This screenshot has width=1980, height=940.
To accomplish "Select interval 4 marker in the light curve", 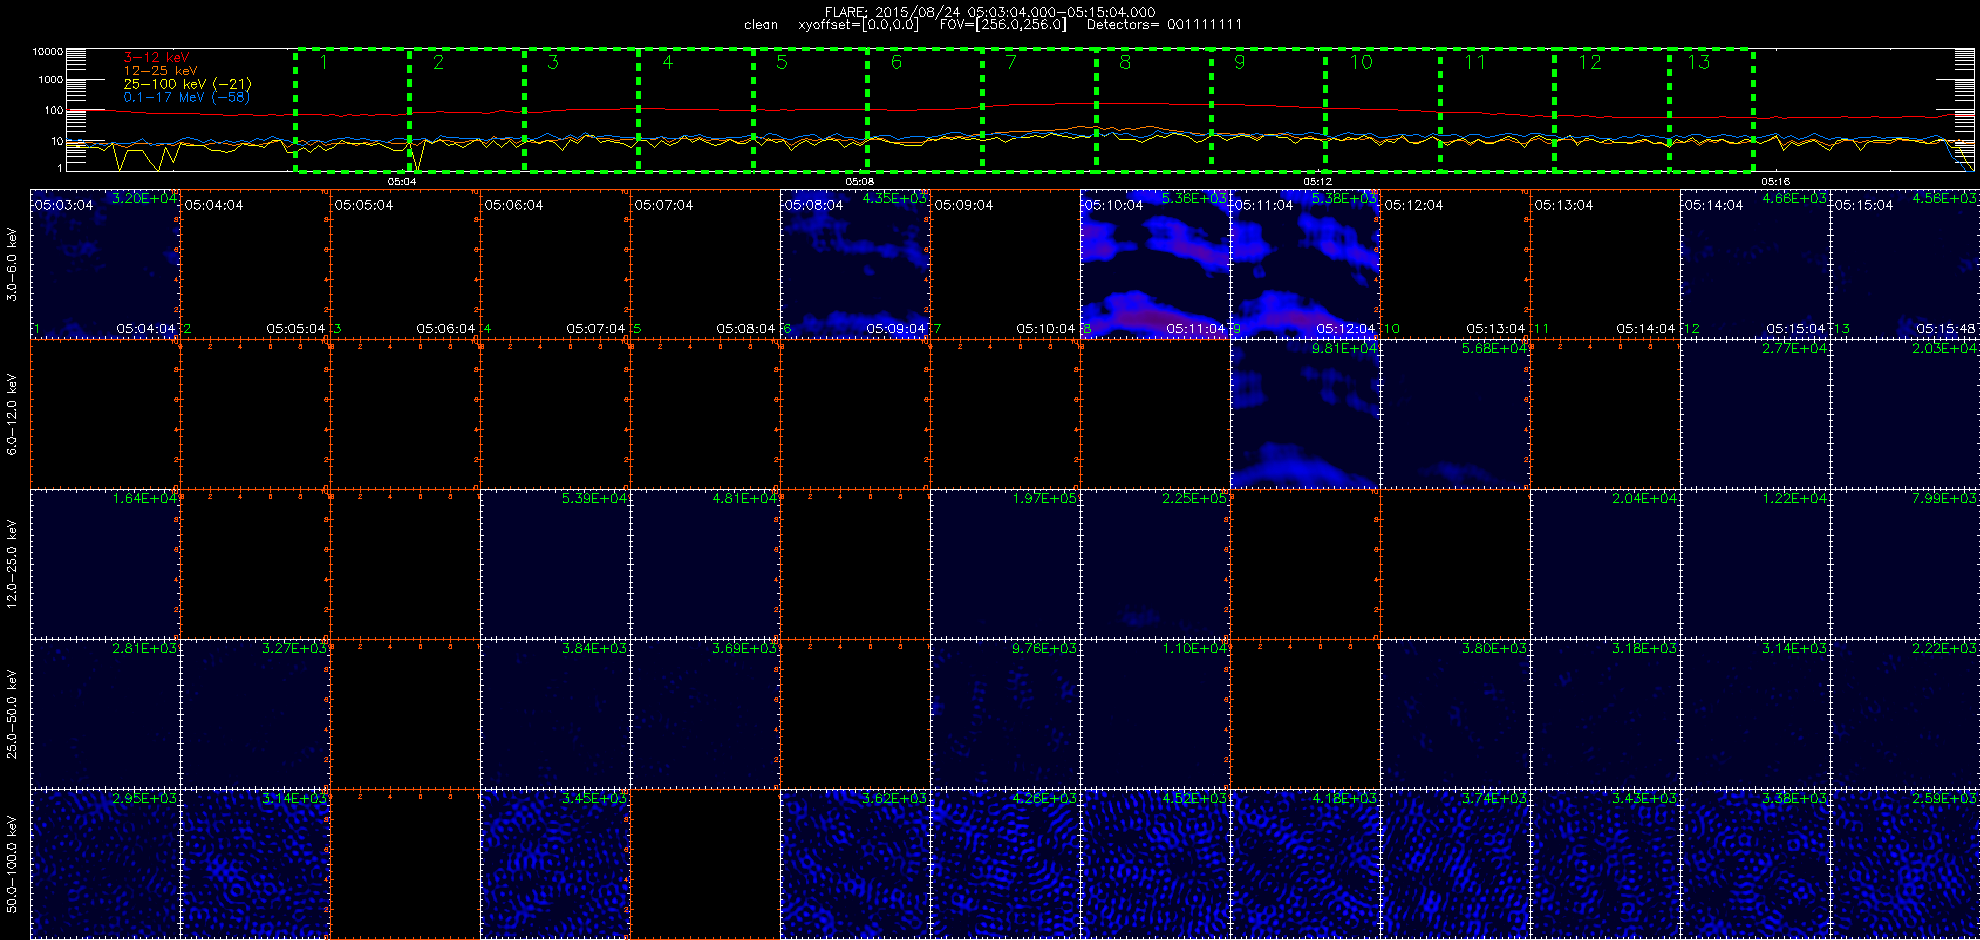I will 668,62.
